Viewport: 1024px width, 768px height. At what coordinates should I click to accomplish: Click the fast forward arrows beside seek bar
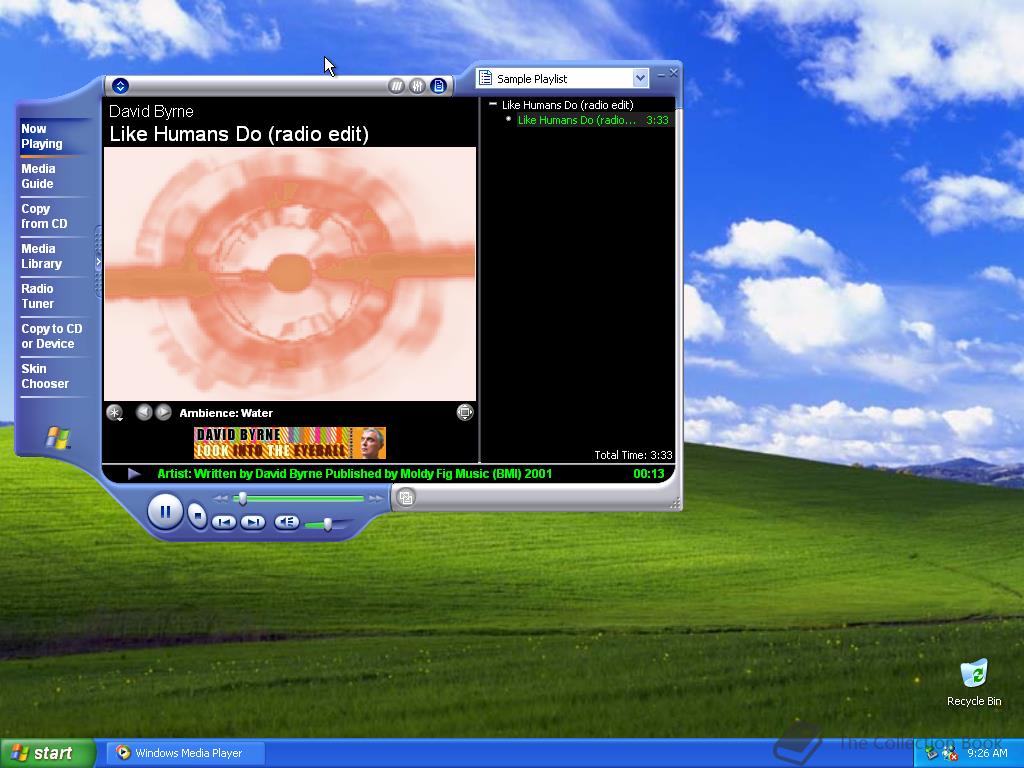coord(376,499)
